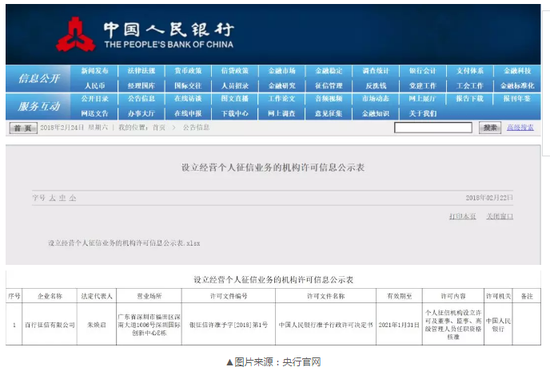The width and height of the screenshot is (550, 371).
Task: Visit the 网上调查 page
Action: (282, 114)
